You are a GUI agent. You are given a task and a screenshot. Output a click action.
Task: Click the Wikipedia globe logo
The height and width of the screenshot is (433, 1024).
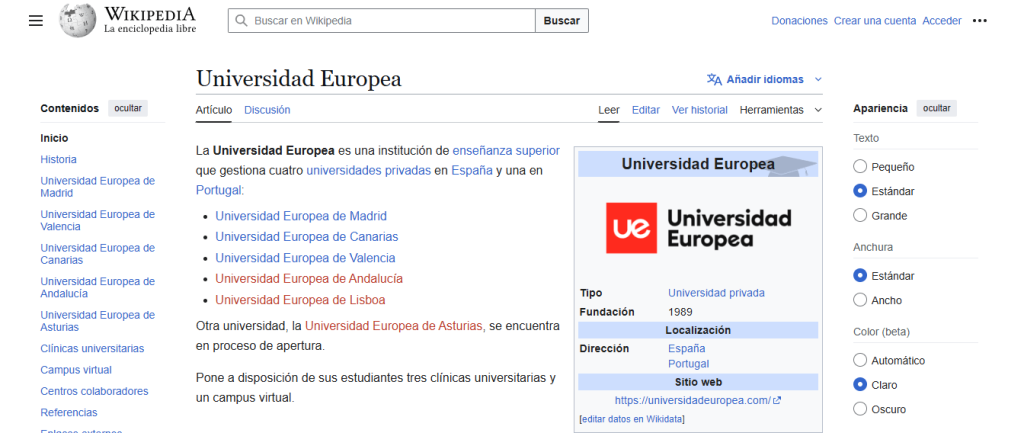coord(78,20)
